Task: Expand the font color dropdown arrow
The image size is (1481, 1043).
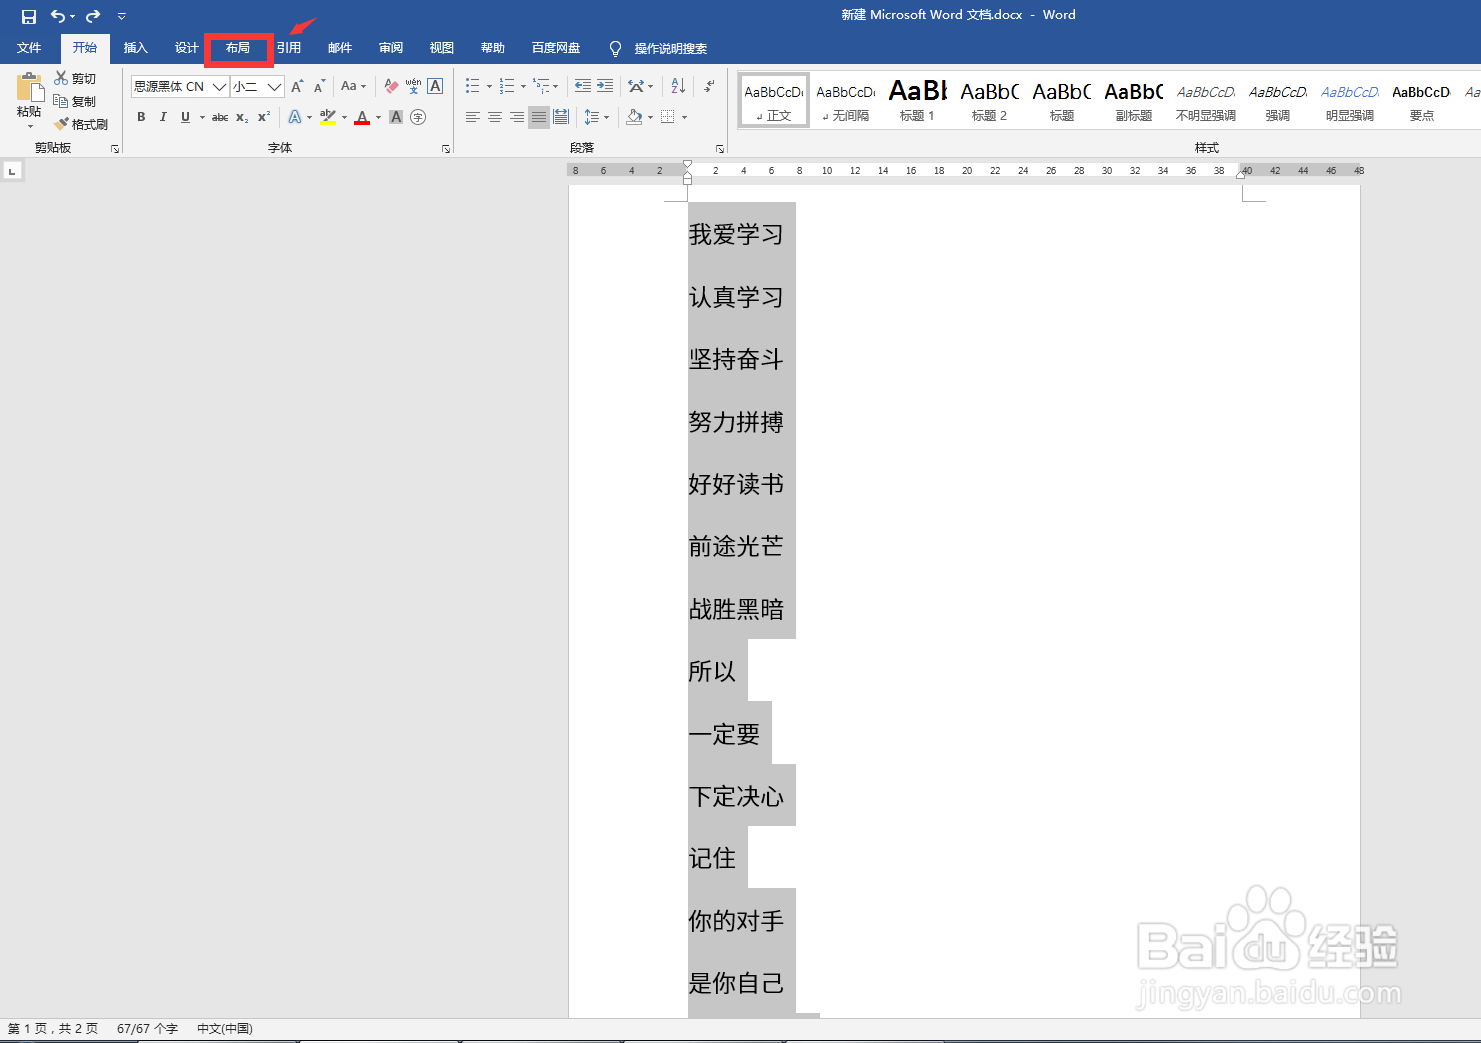Action: (x=379, y=117)
